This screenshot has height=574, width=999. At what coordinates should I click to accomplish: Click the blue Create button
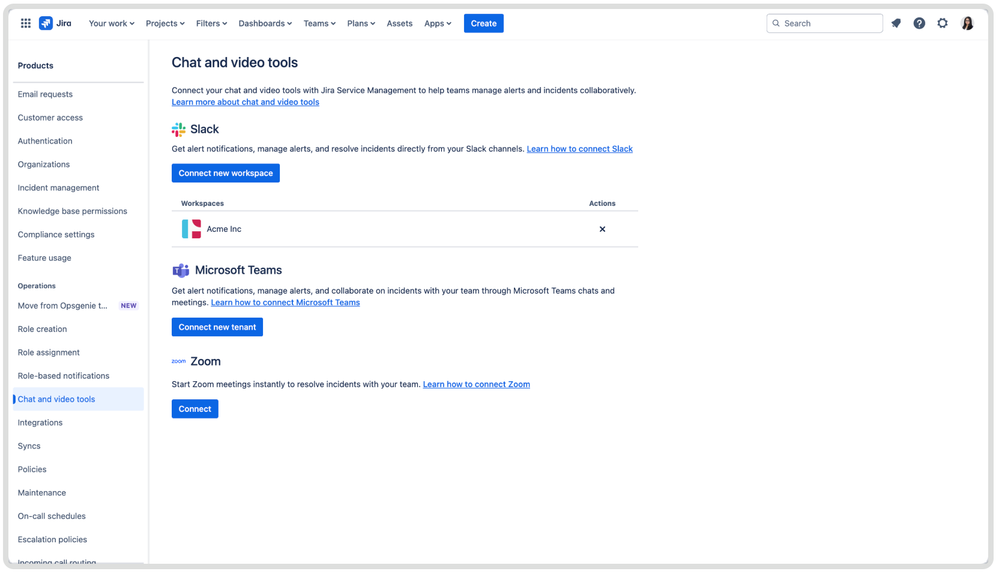(x=484, y=24)
